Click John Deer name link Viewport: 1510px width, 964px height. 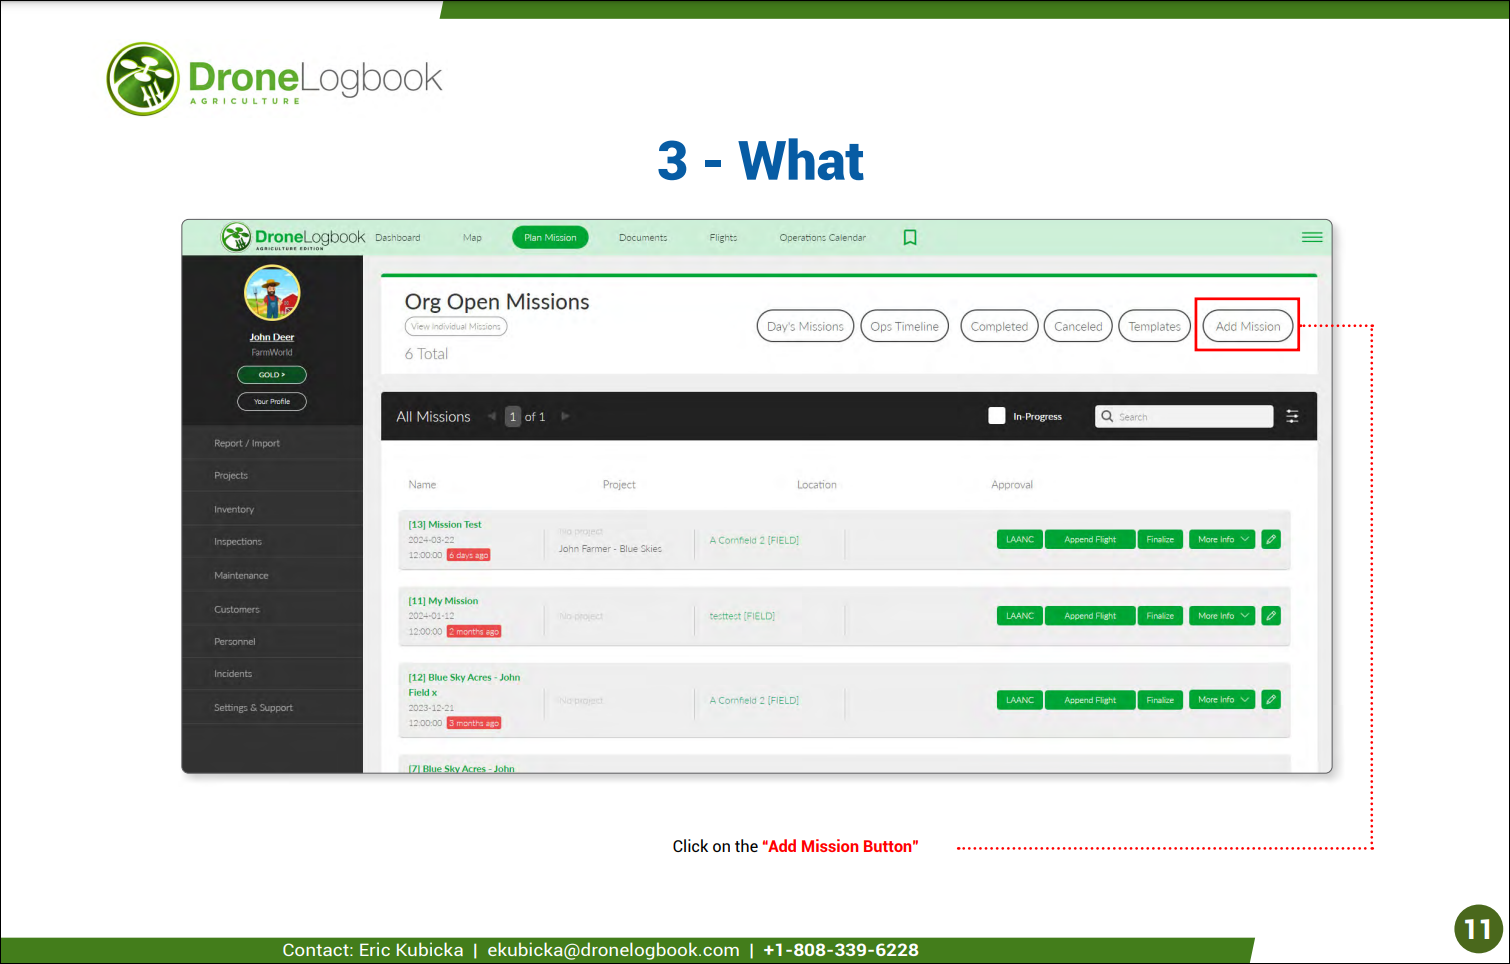coord(272,337)
